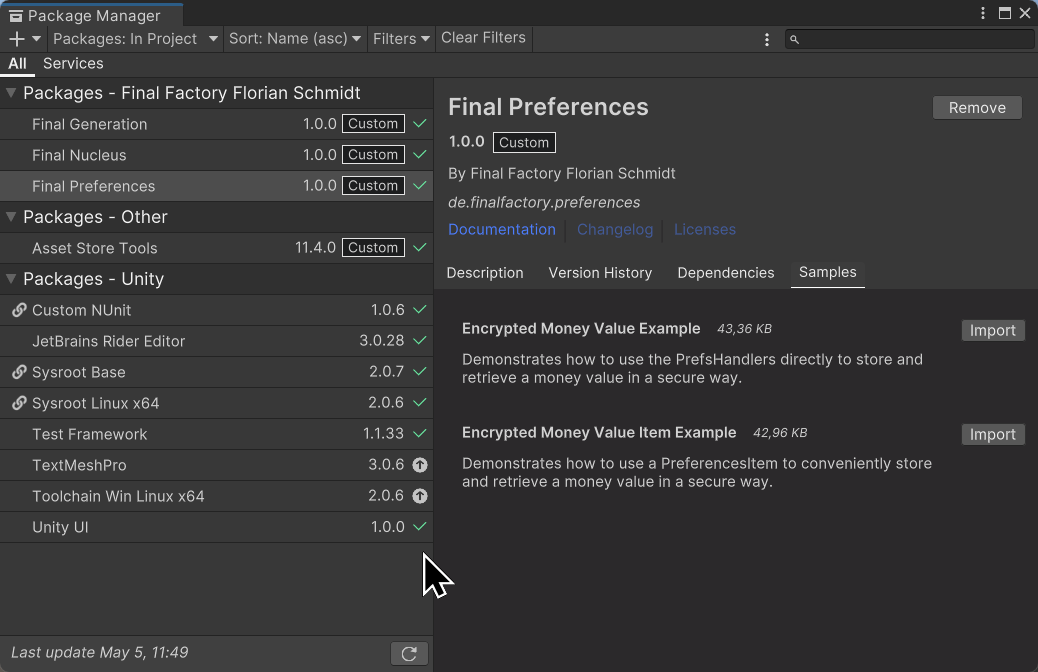Select the TextMeshPro package

click(x=216, y=465)
